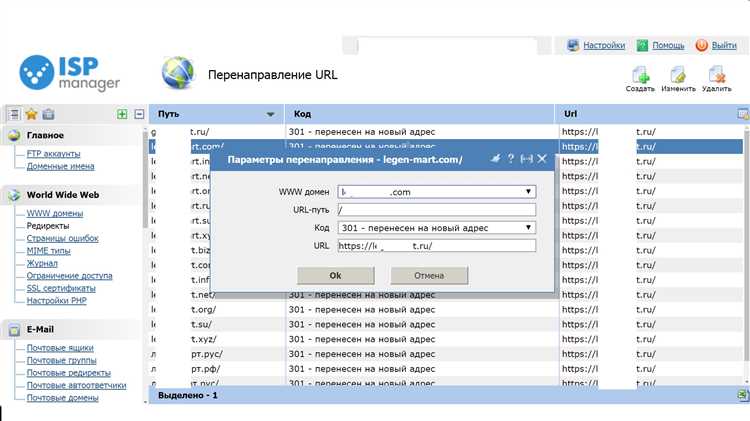Select the row with path t.su/

[x=446, y=324]
